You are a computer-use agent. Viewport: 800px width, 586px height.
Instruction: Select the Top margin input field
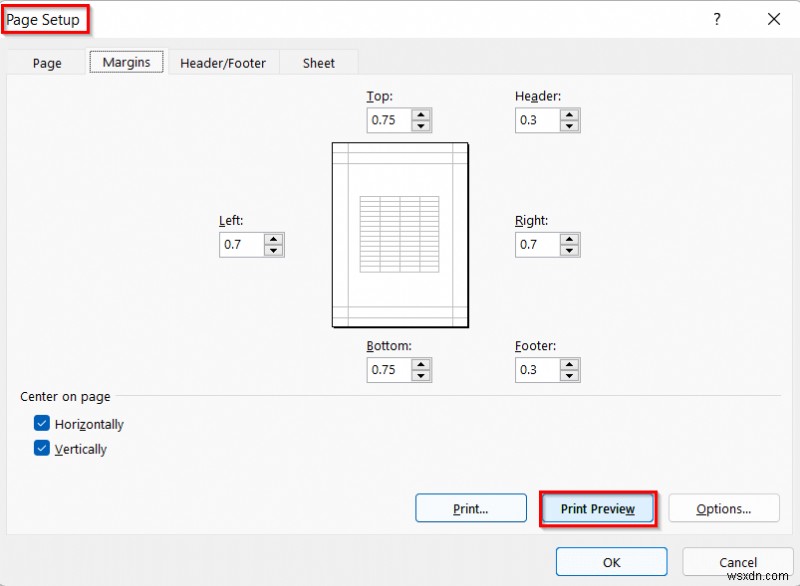392,120
